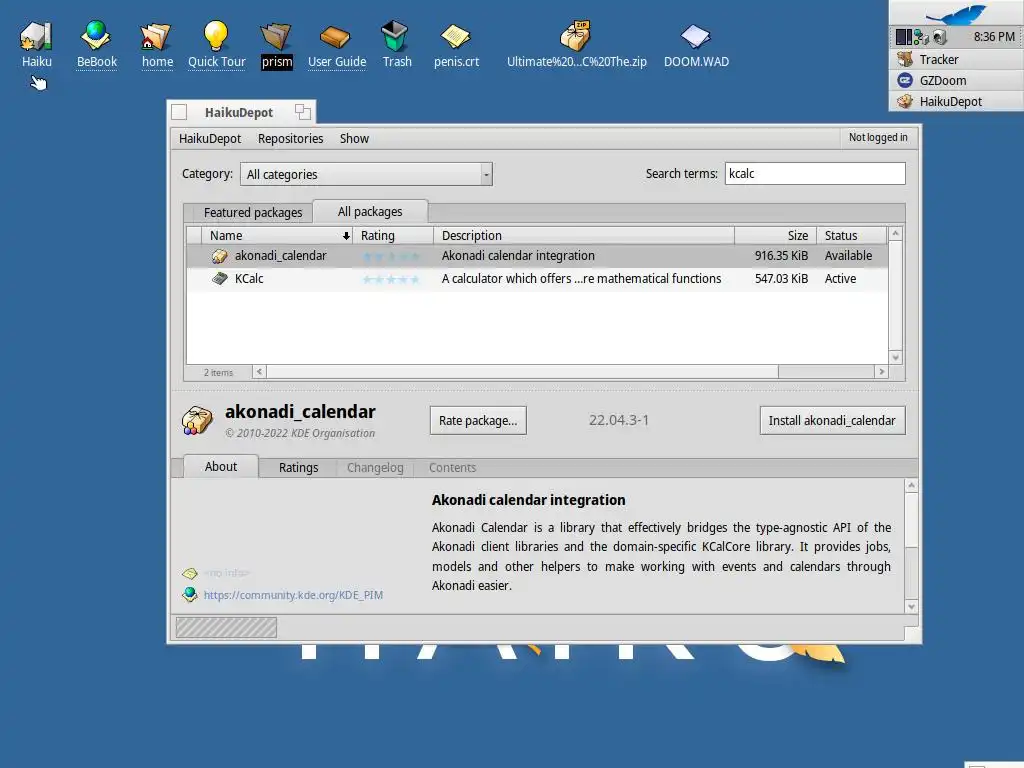Open the User Guide icon
The height and width of the screenshot is (768, 1024).
click(336, 37)
